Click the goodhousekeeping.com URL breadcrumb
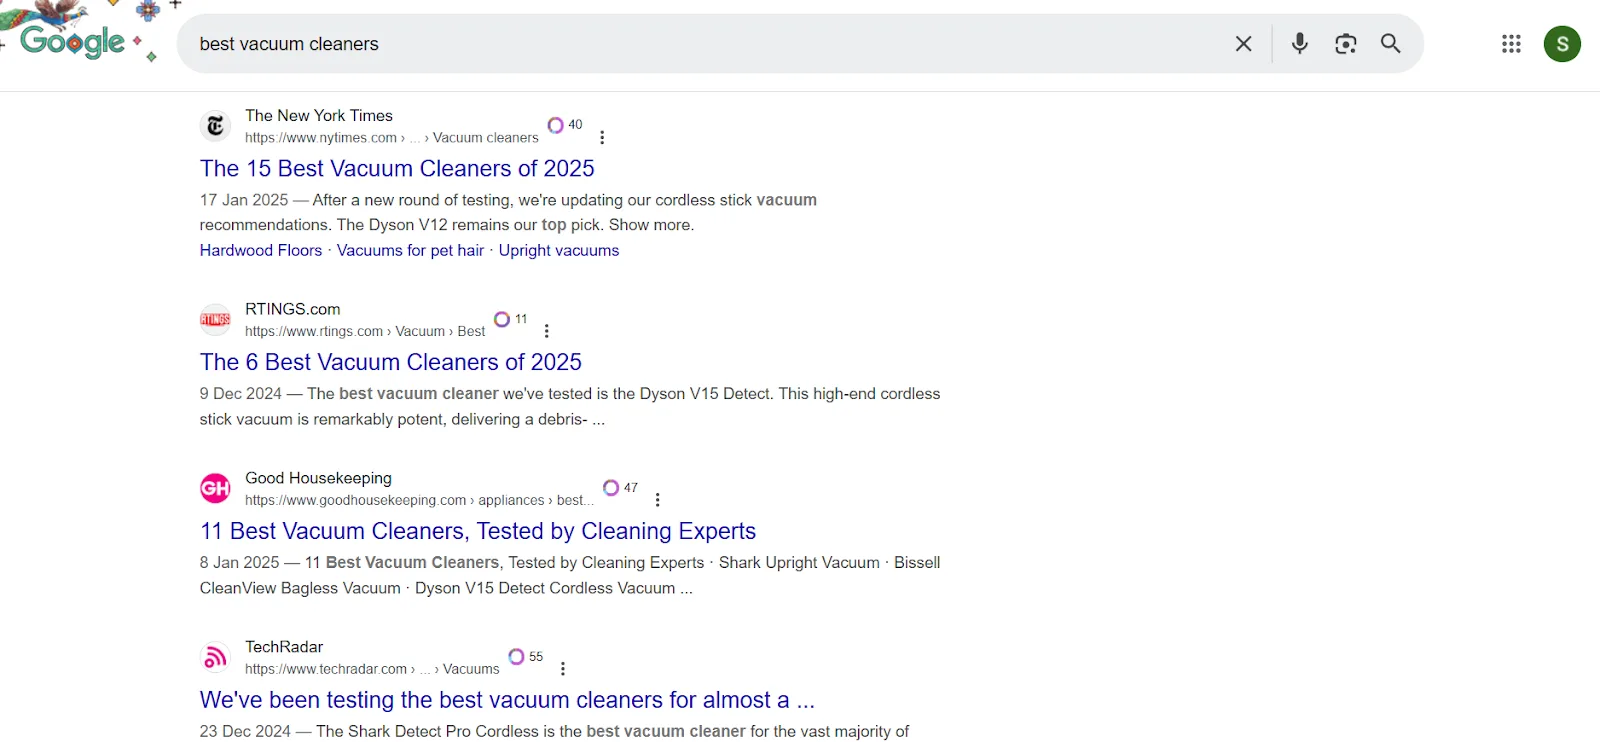Screen dimensions: 1600x742 pos(419,501)
